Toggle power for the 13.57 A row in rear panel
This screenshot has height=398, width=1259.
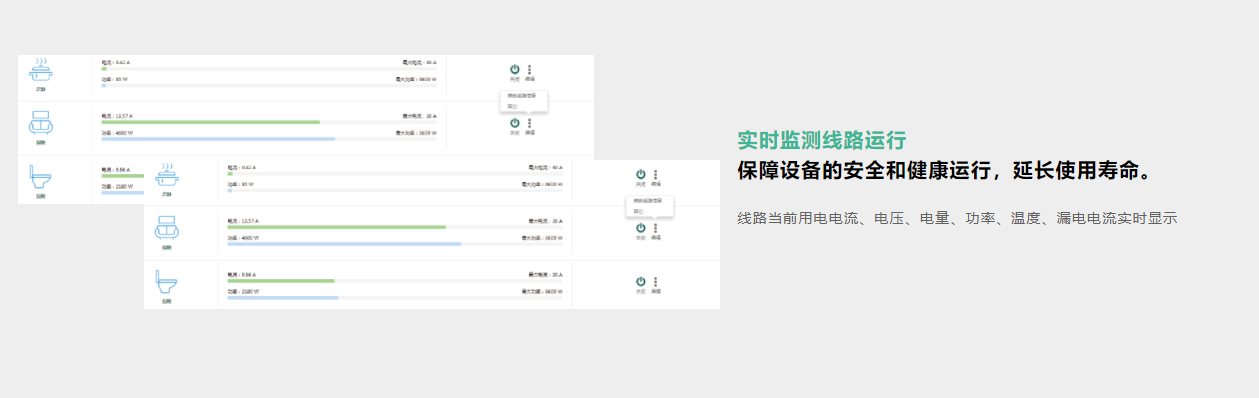tap(515, 123)
